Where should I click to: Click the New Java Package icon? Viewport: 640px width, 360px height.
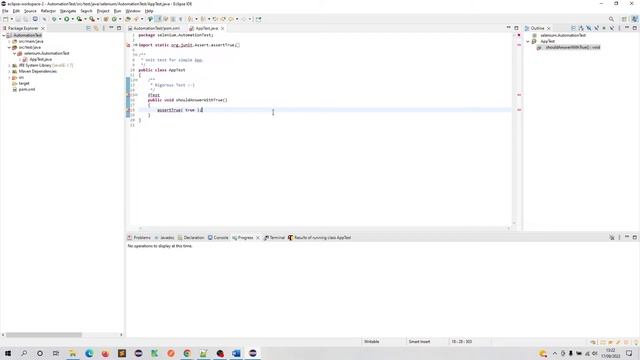pyautogui.click(x=106, y=19)
